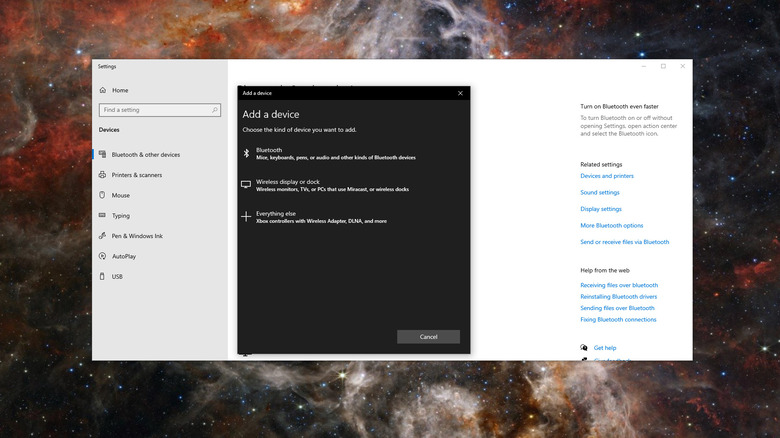Click the Mouse icon in sidebar
Screen dimensions: 780x438
click(103, 195)
